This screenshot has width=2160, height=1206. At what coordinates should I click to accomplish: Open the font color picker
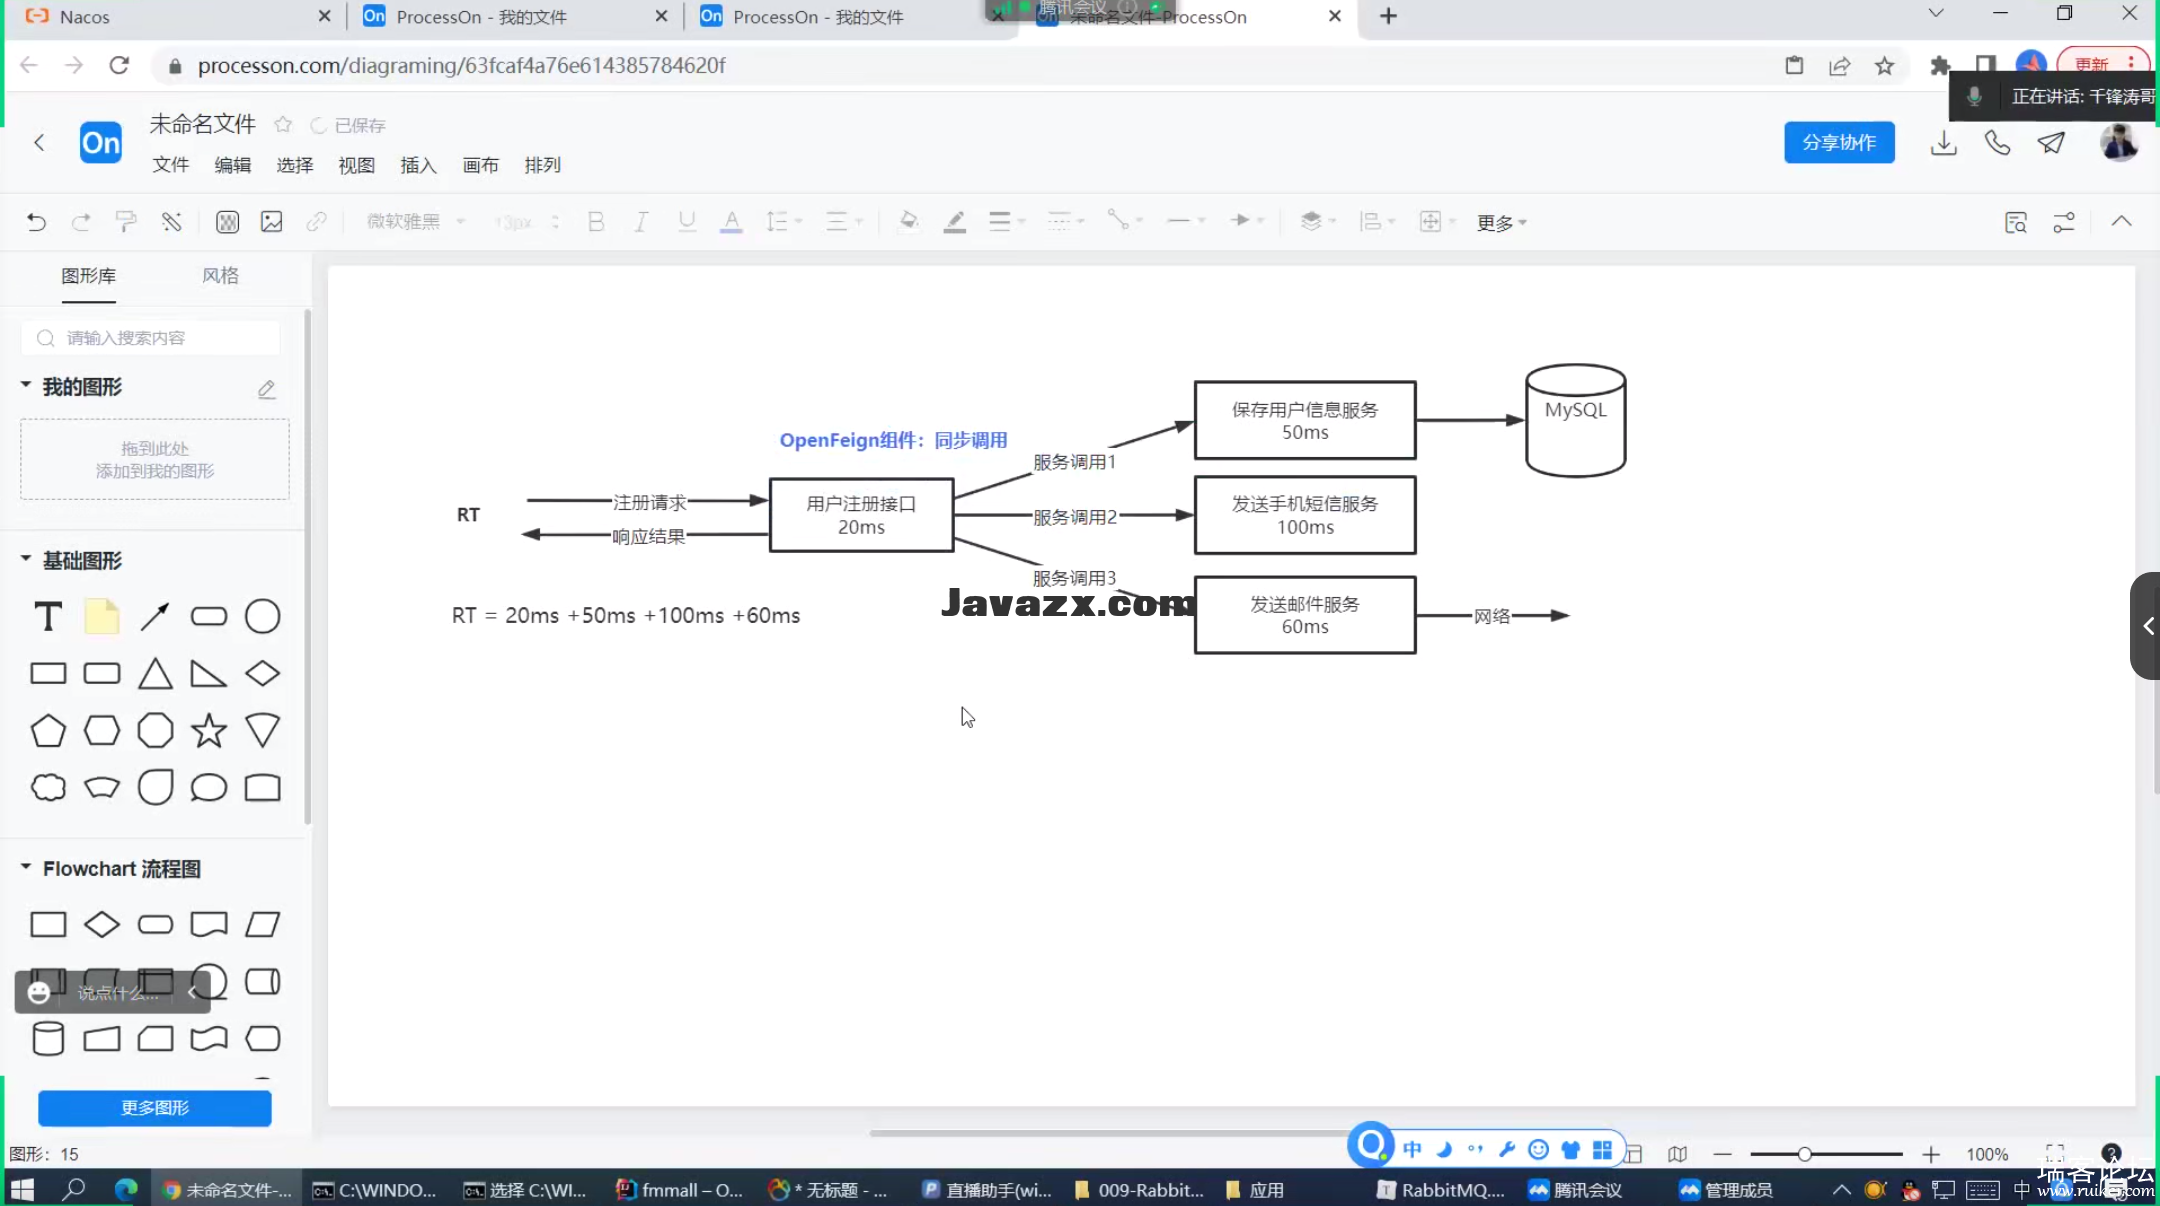click(x=731, y=222)
